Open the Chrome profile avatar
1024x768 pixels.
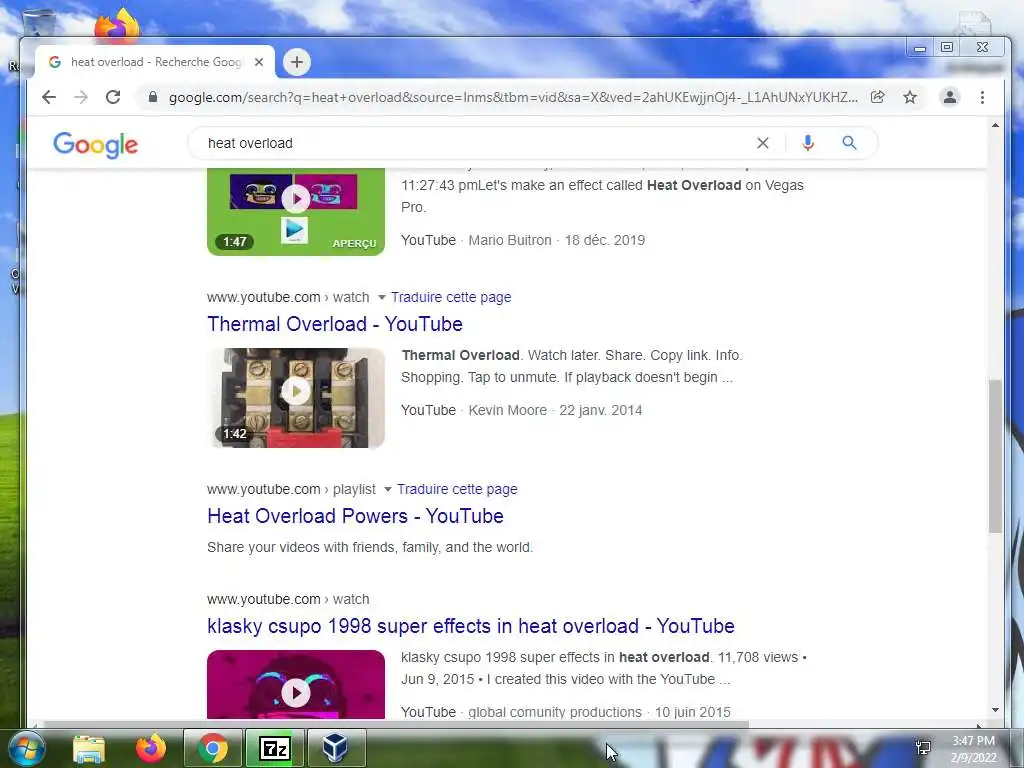pos(950,97)
